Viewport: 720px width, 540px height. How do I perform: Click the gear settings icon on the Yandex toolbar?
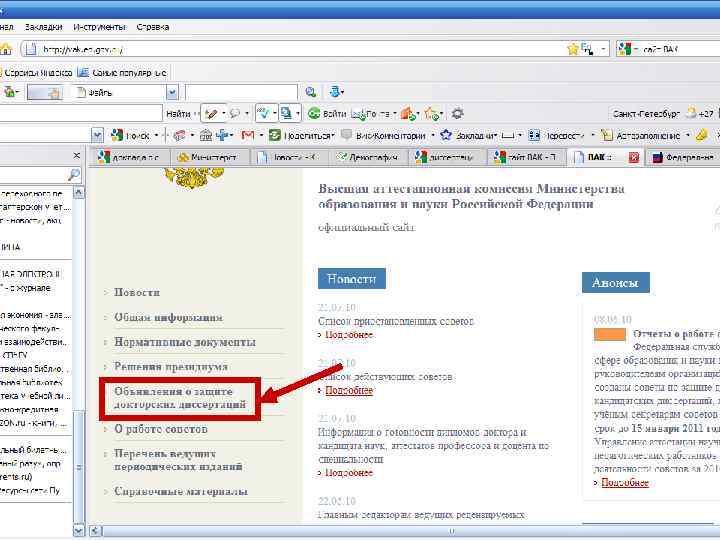point(457,113)
